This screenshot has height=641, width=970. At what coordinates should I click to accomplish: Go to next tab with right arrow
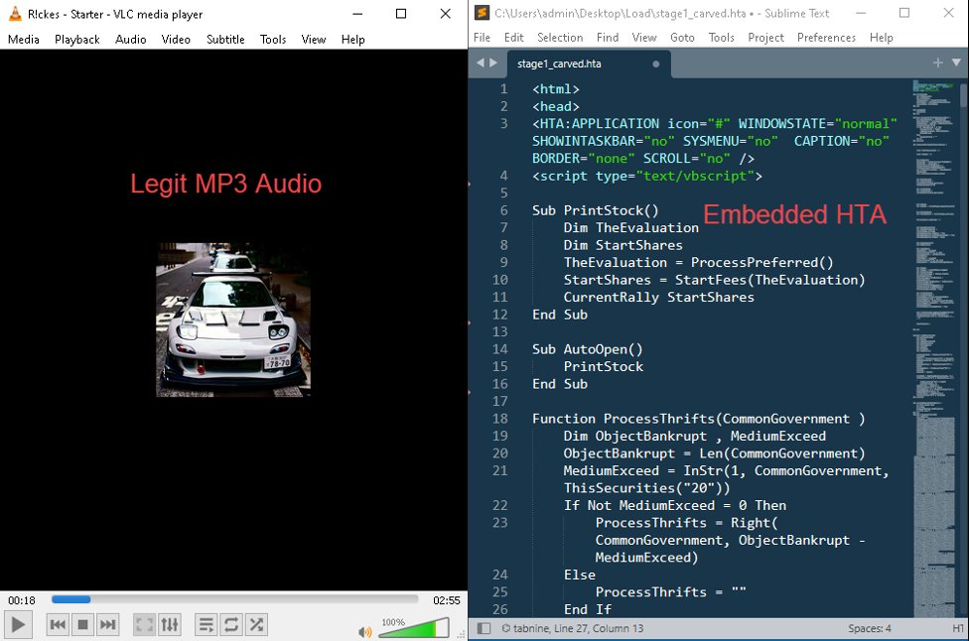coord(493,62)
